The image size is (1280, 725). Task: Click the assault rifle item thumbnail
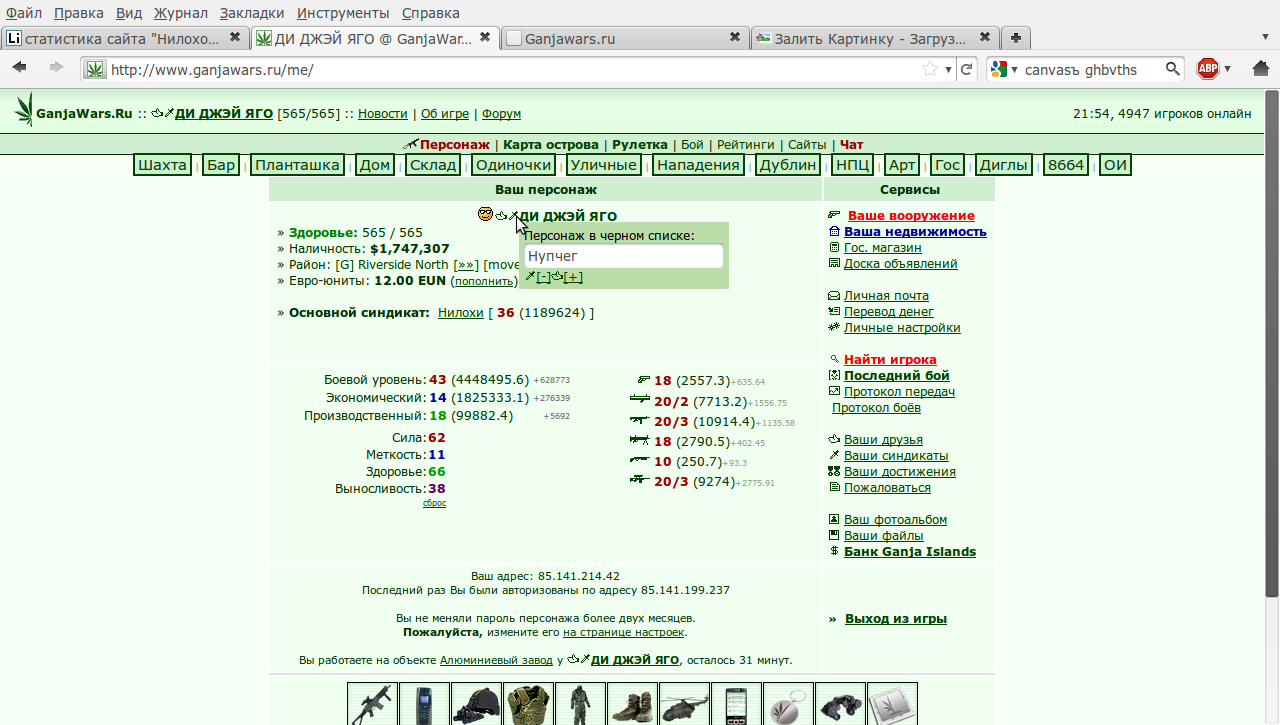[372, 704]
